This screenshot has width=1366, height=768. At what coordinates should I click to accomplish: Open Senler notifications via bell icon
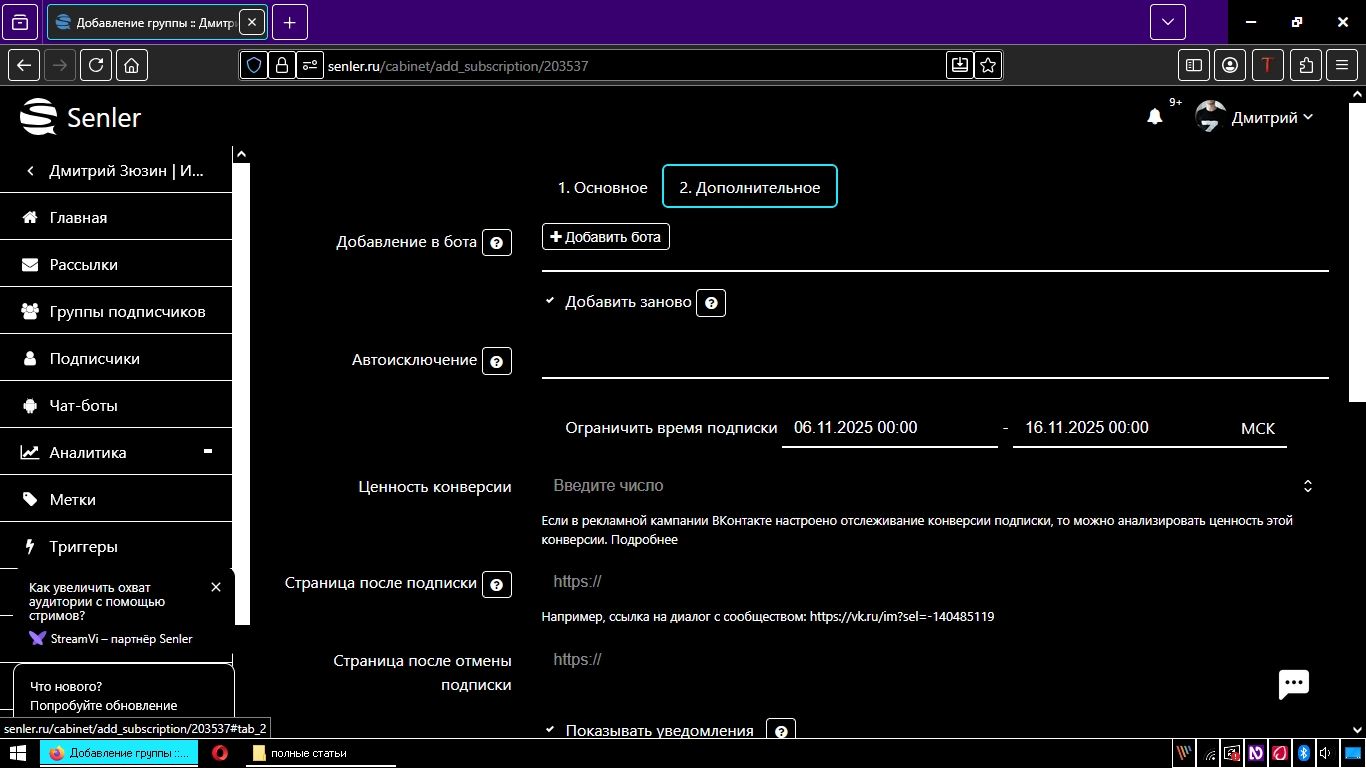click(x=1155, y=116)
